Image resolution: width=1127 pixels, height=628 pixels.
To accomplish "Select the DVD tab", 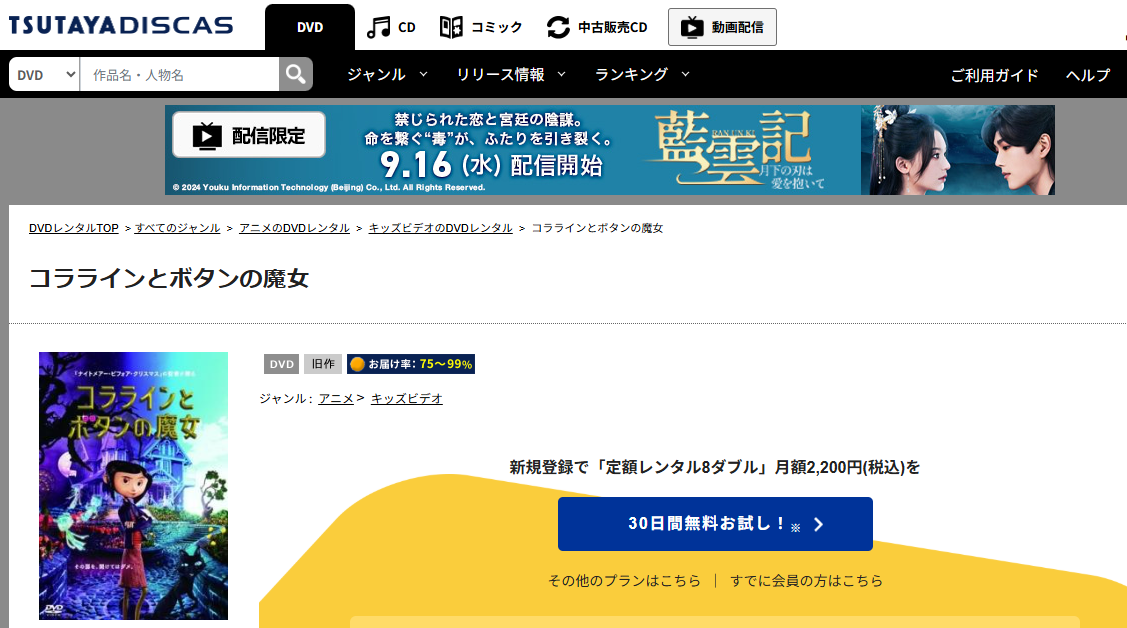I will (310, 27).
